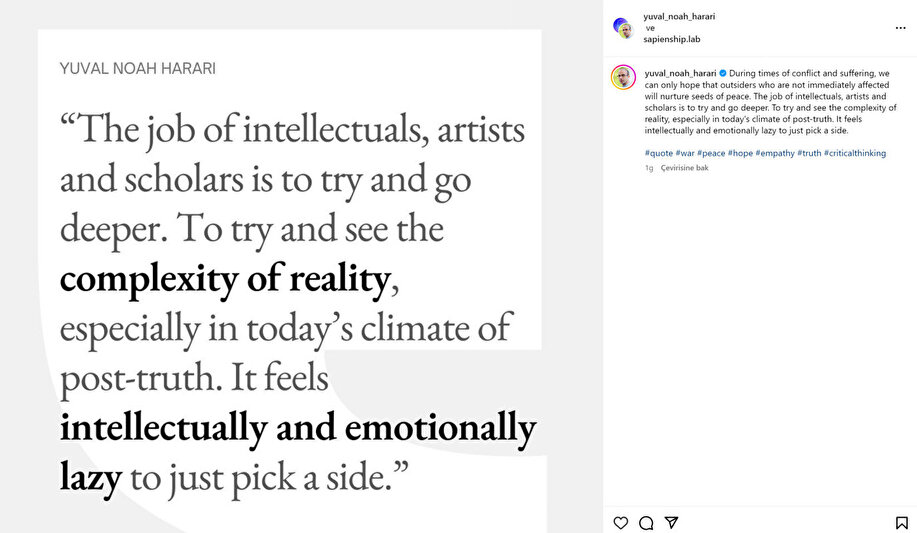Viewport: 917px width, 533px height.
Task: Open the #quote hashtag
Action: click(x=659, y=153)
